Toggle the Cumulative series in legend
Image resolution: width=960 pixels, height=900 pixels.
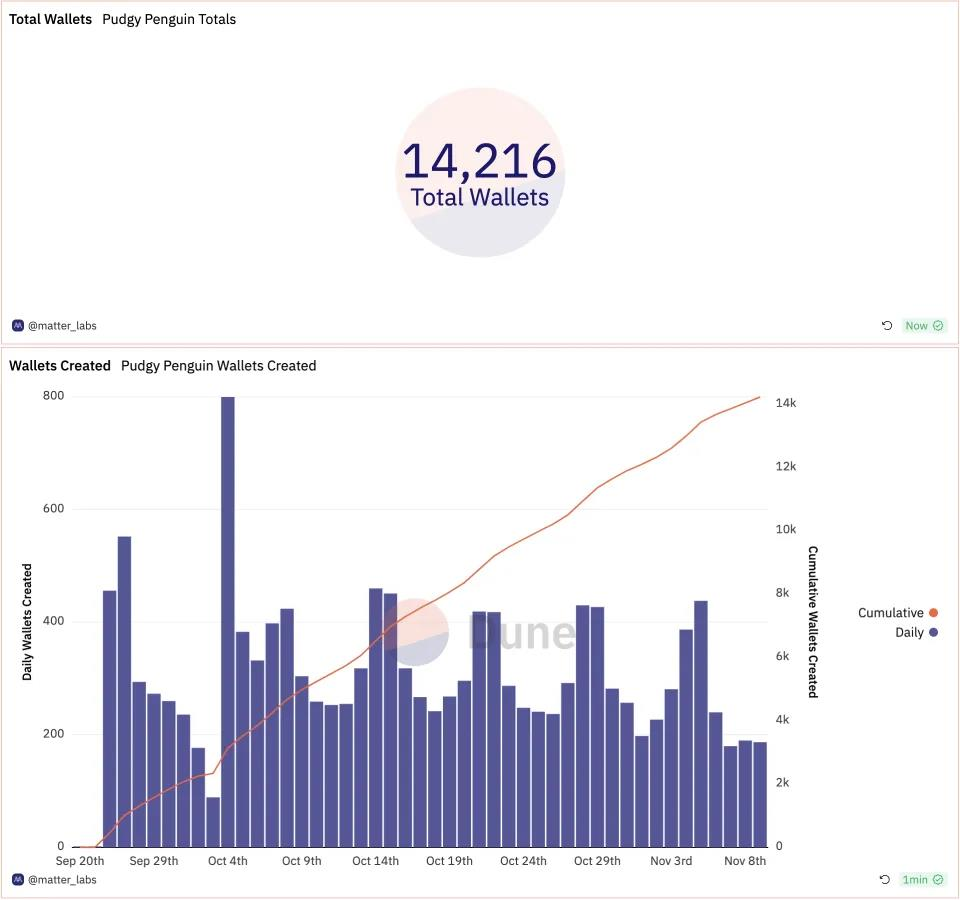[898, 613]
